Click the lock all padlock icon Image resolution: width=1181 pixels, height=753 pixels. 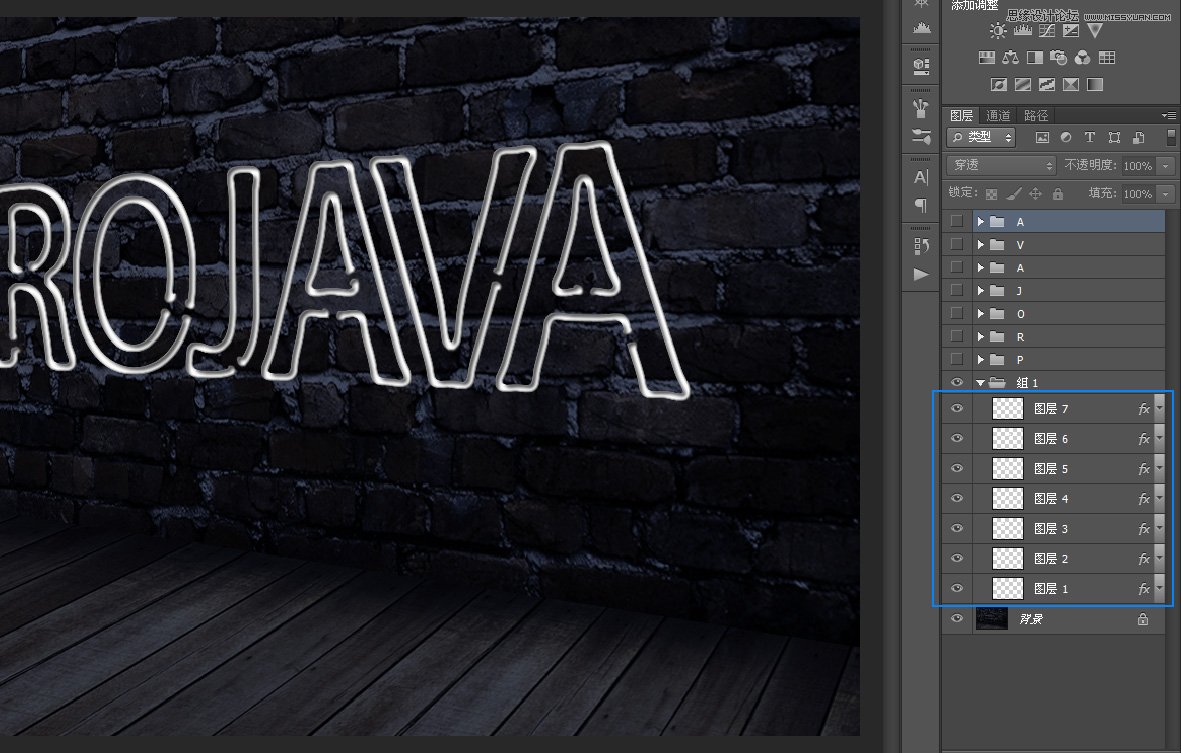tap(1055, 193)
